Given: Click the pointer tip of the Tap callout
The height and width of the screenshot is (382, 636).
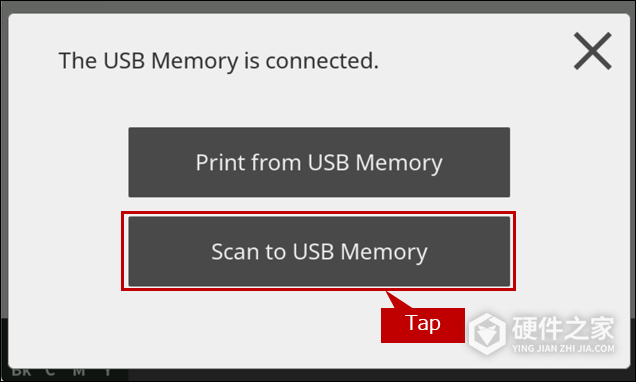Looking at the screenshot, I should 387,293.
